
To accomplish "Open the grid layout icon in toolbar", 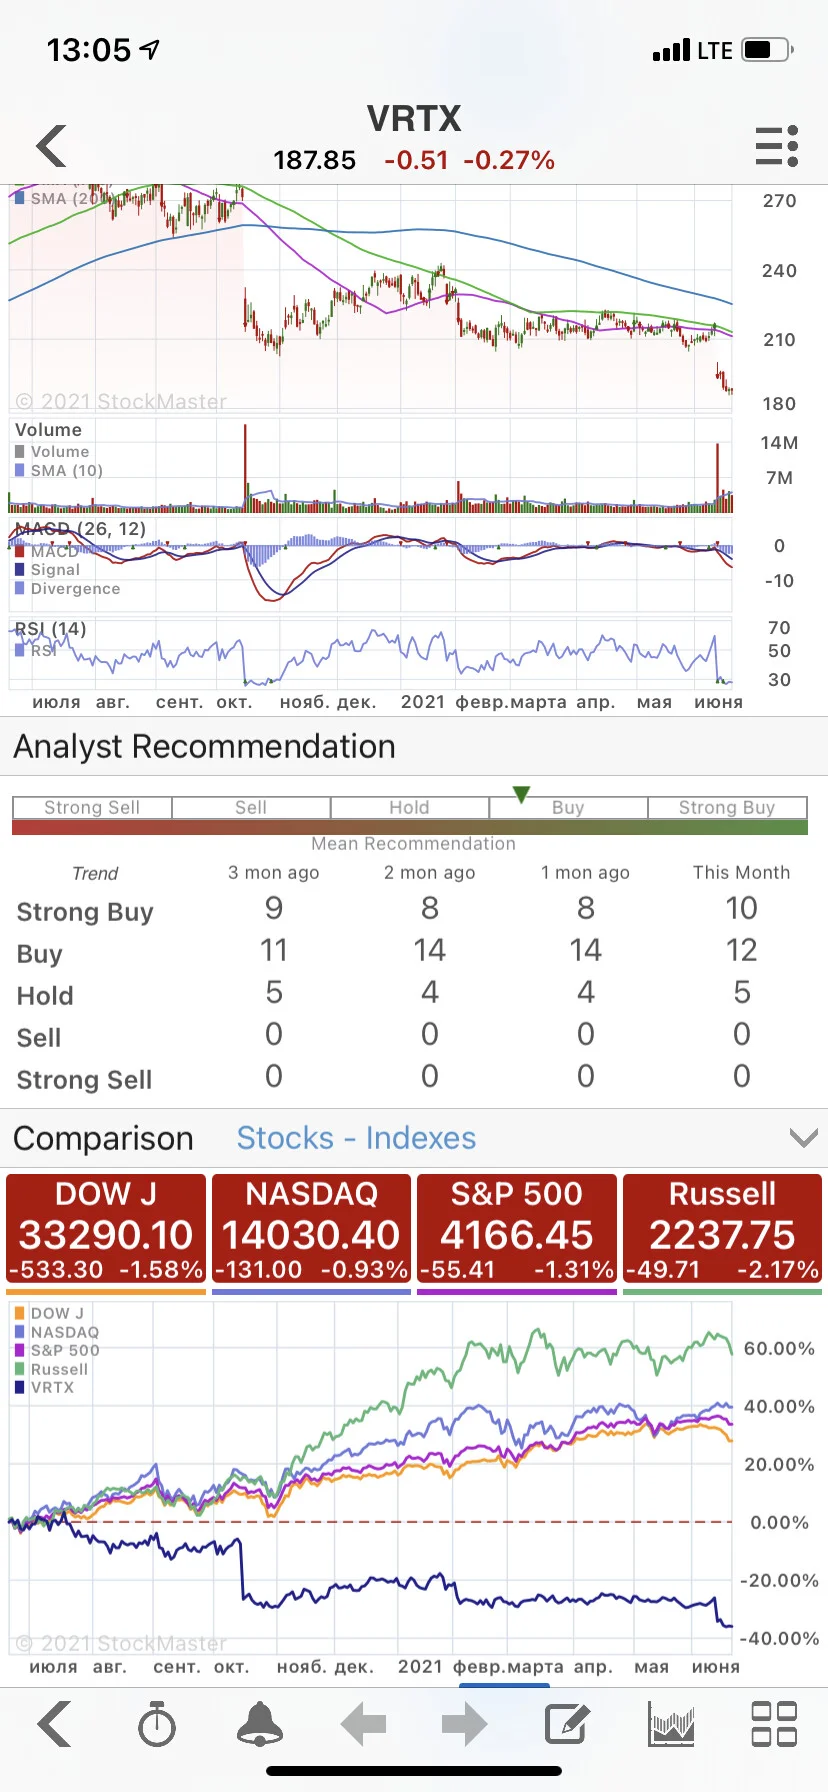I will coord(774,1724).
